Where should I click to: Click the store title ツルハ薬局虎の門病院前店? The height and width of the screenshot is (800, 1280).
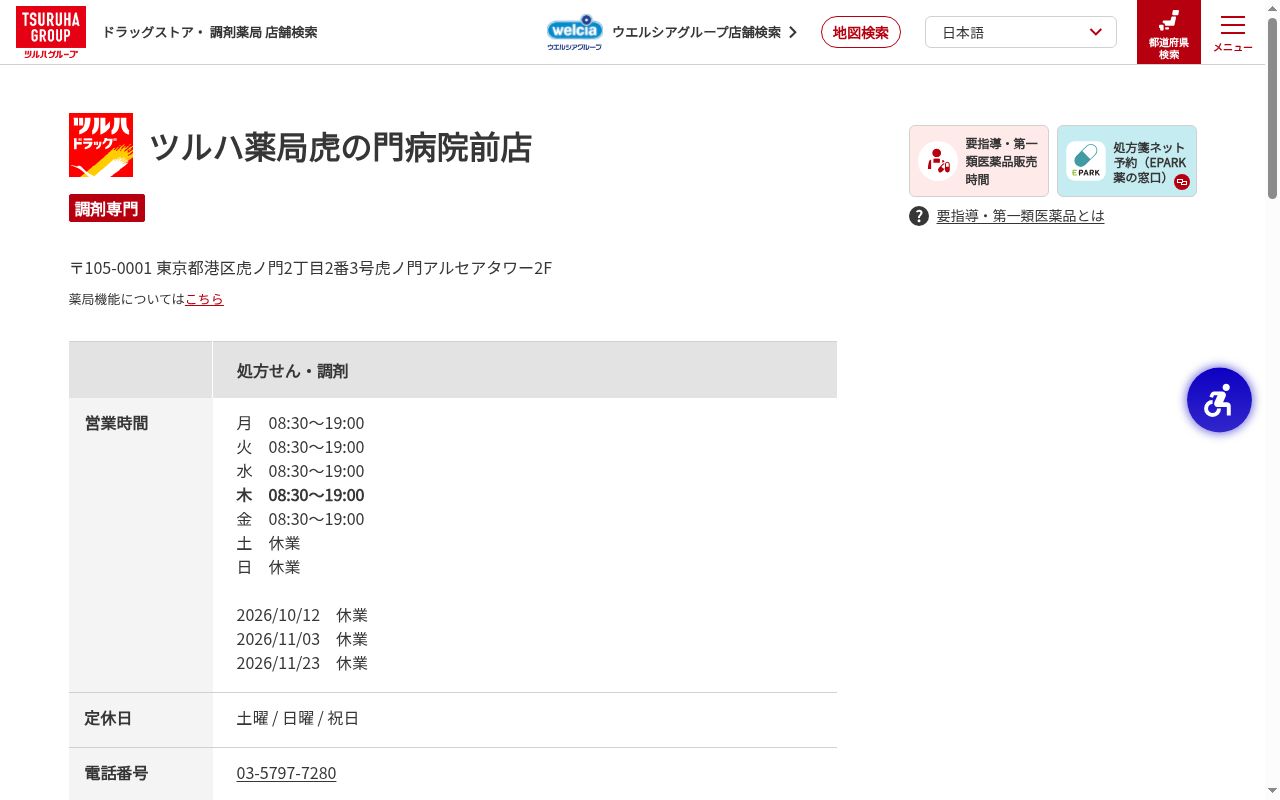coord(341,147)
